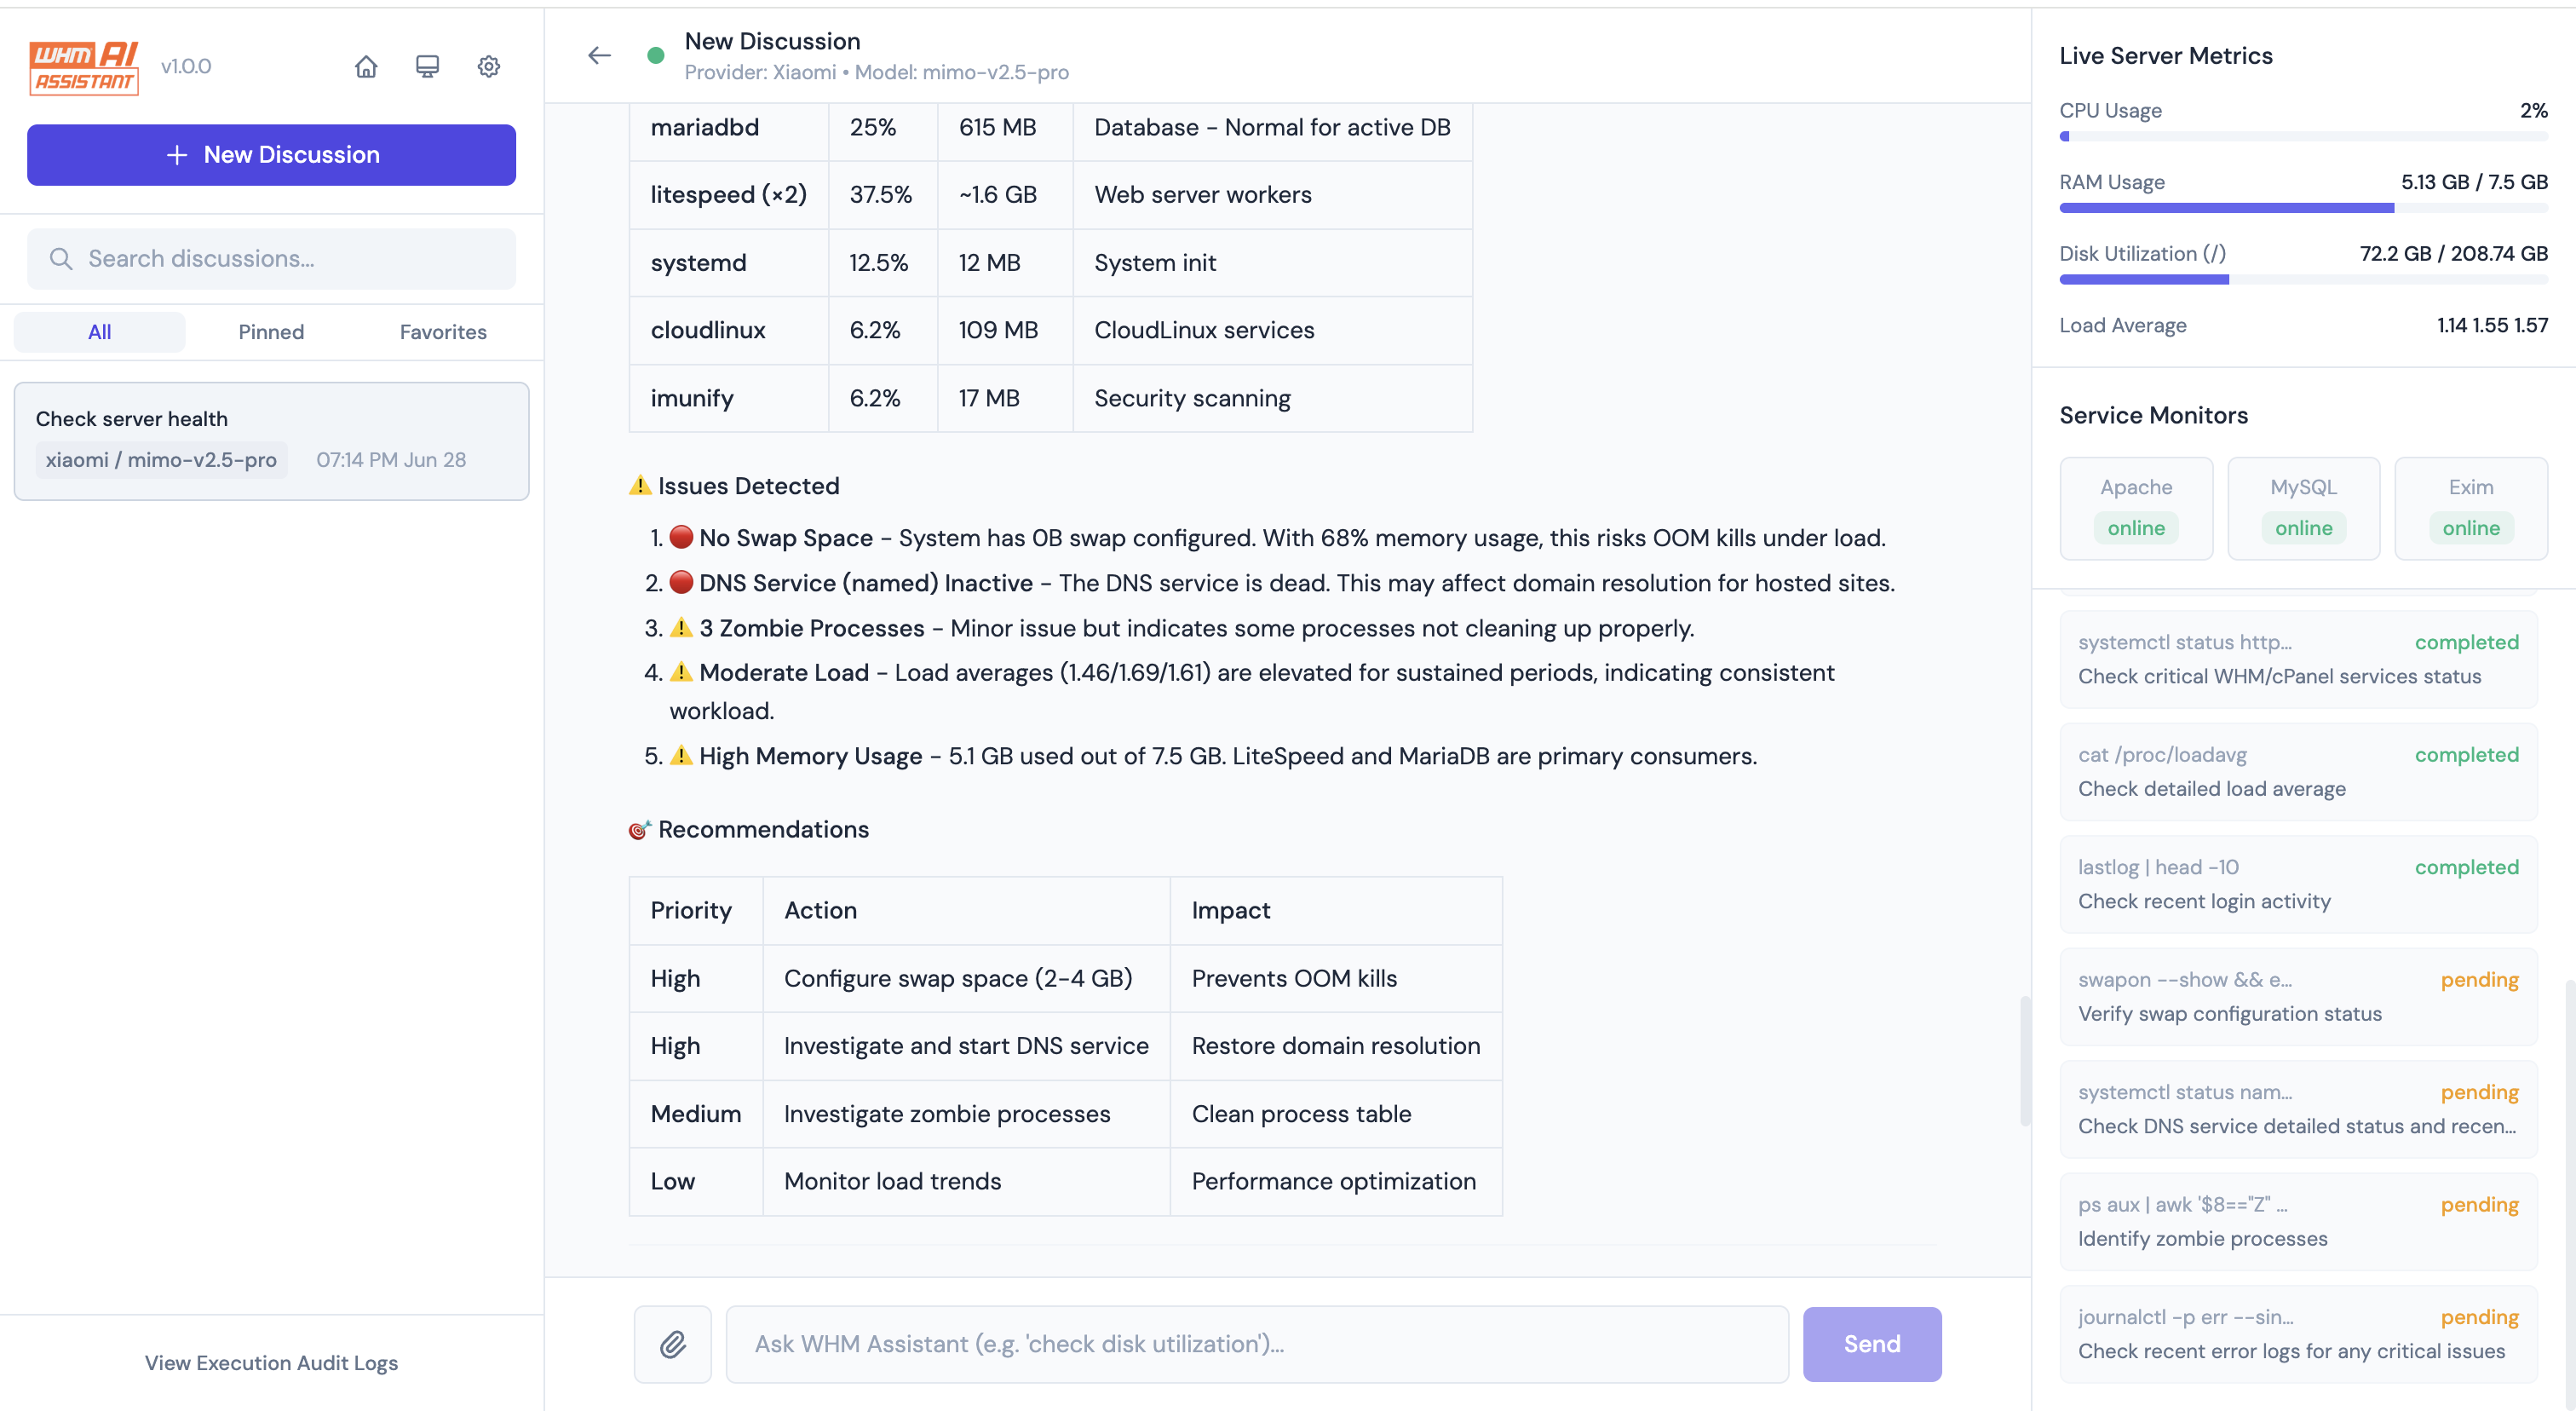The height and width of the screenshot is (1411, 2576).
Task: Switch to the Pinned tab
Action: 271,331
